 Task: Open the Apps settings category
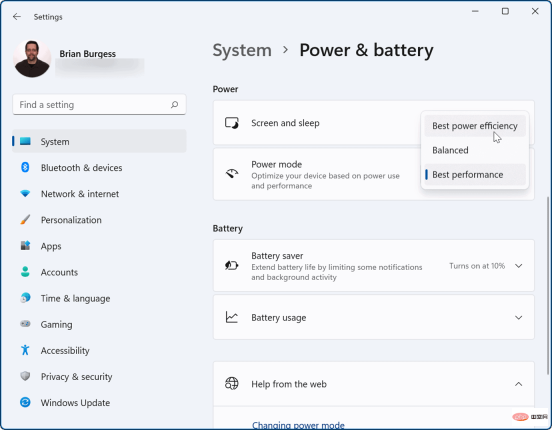[99, 246]
